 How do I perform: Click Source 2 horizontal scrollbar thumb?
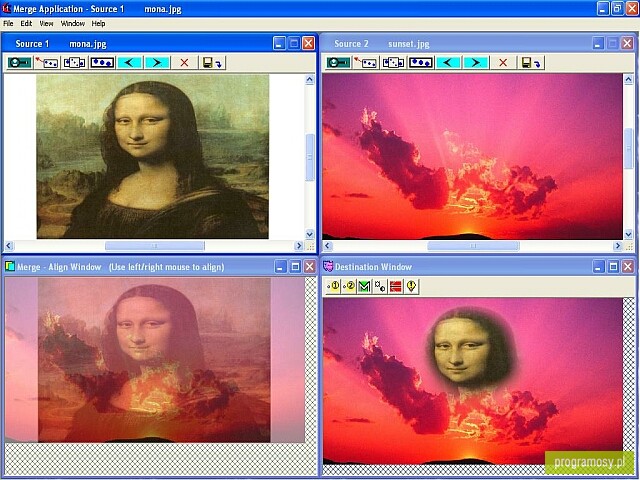473,246
